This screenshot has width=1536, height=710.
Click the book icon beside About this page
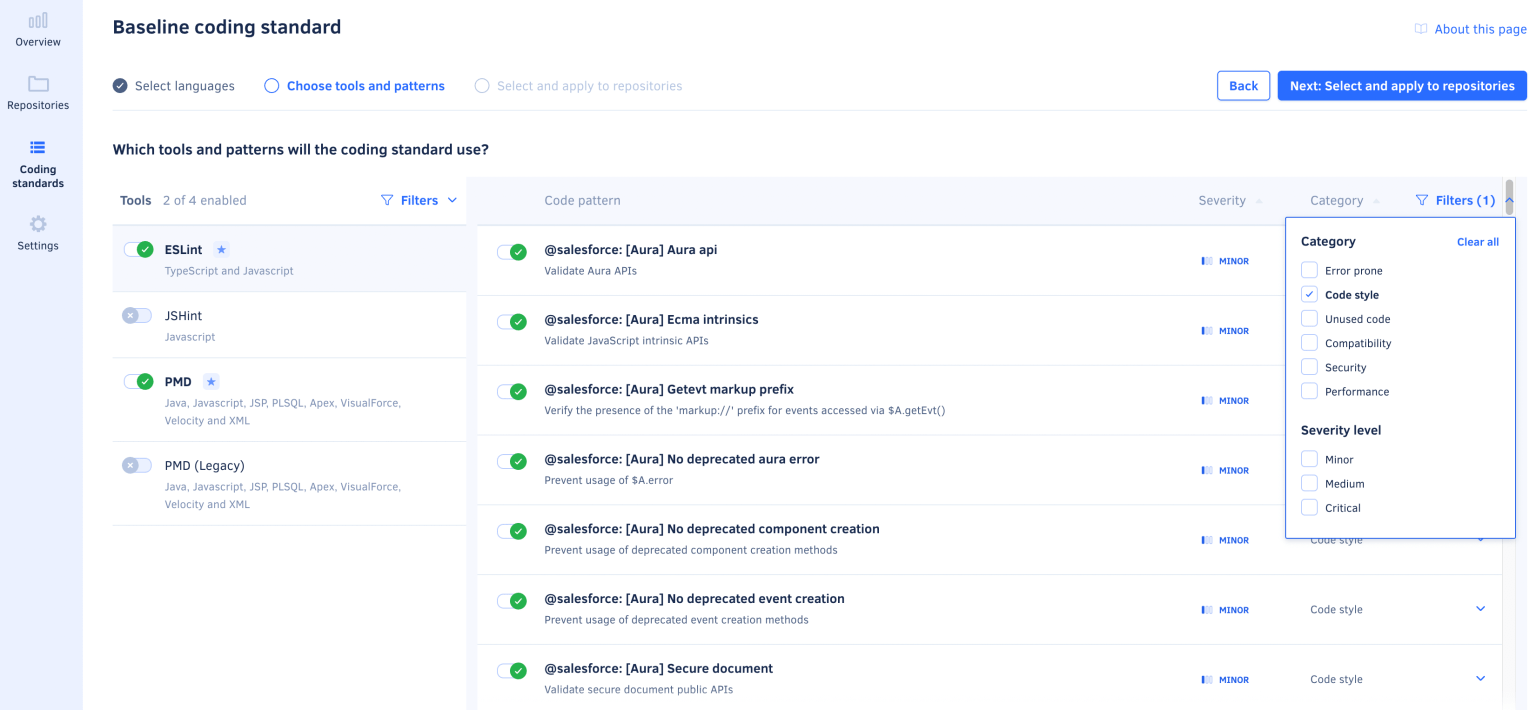click(1421, 29)
